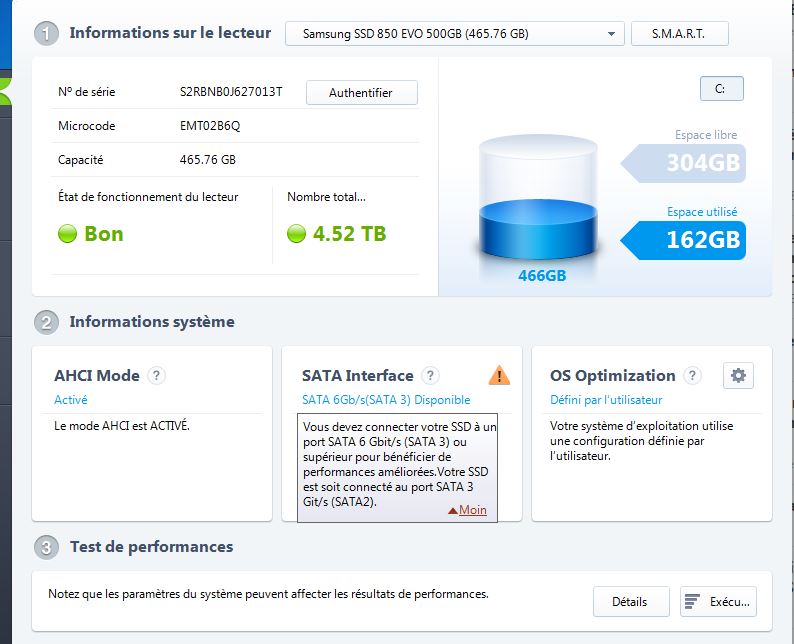Open help icon next to AHCI Mode
This screenshot has width=794, height=644.
[156, 376]
